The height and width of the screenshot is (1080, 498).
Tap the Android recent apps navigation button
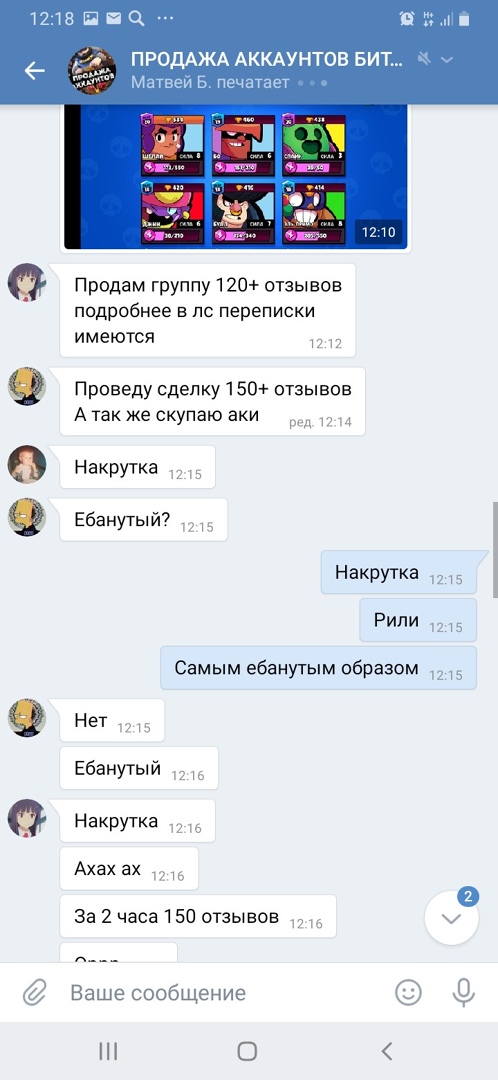tap(107, 1050)
